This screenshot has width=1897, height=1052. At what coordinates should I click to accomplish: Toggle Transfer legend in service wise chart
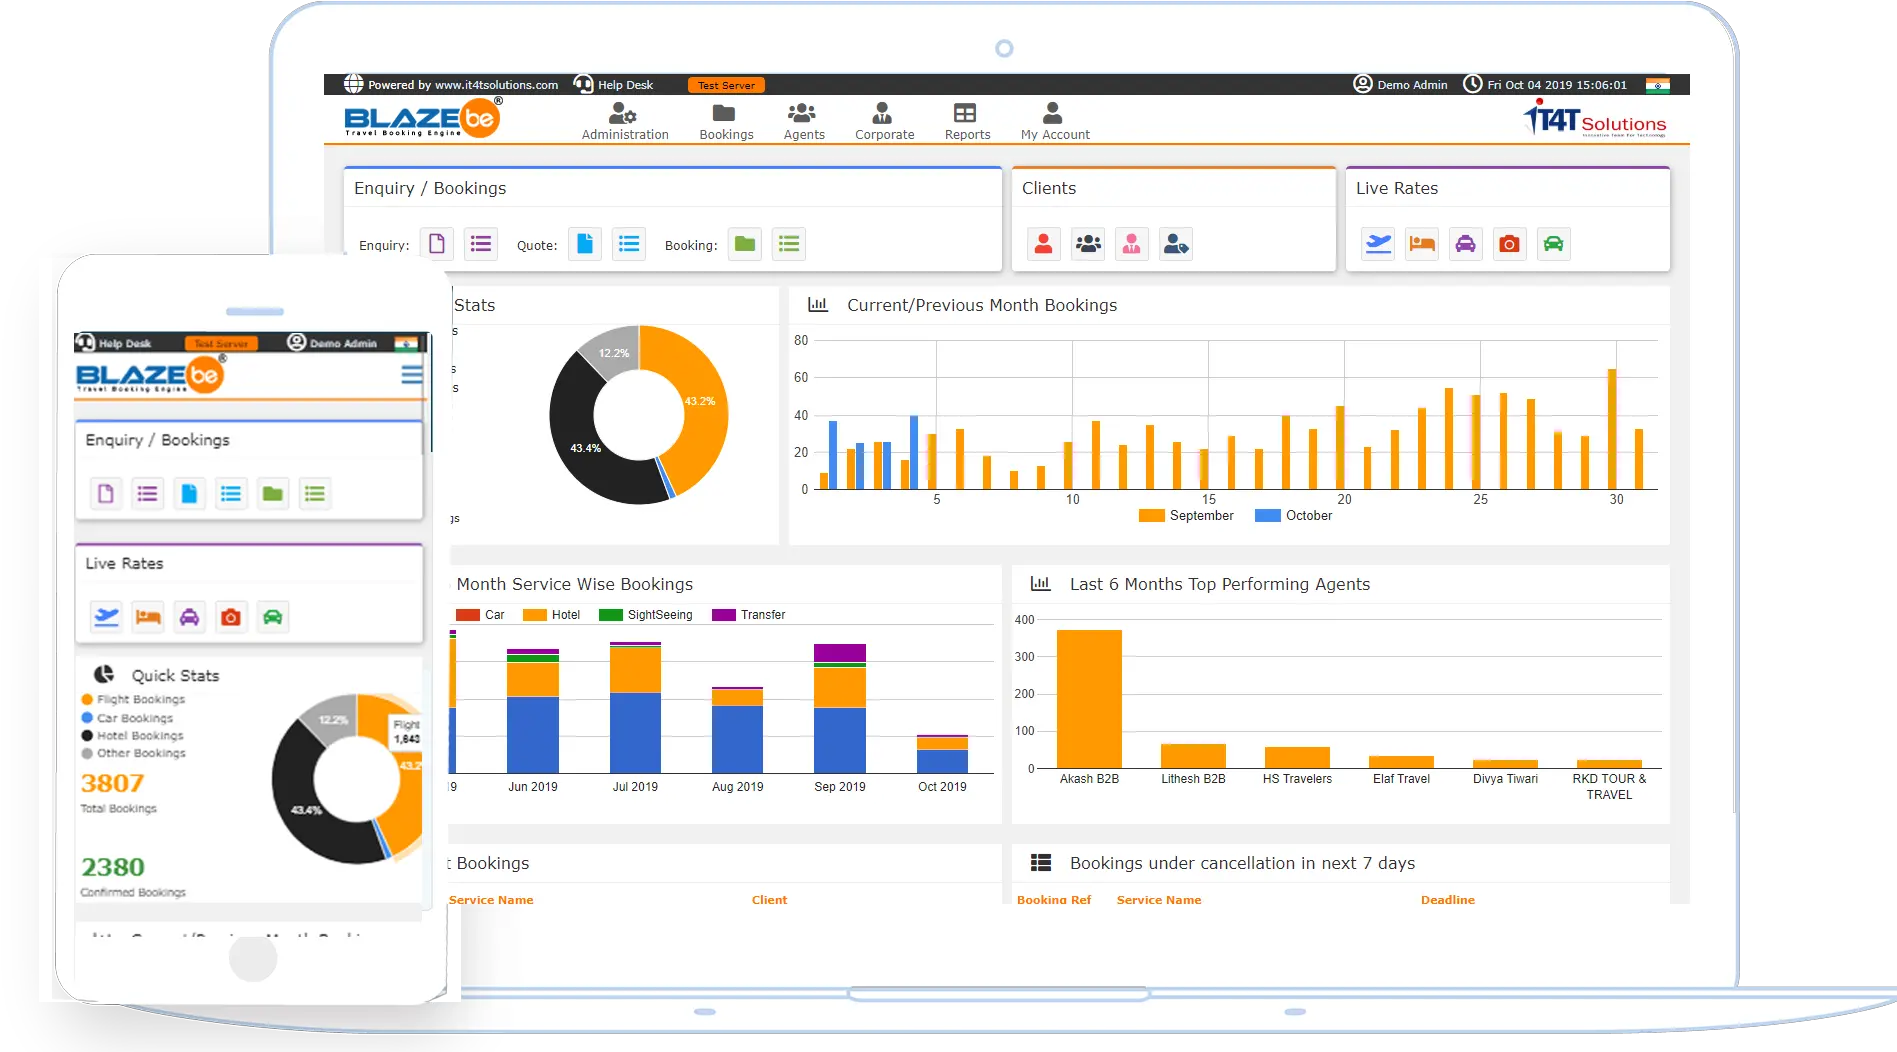point(749,615)
